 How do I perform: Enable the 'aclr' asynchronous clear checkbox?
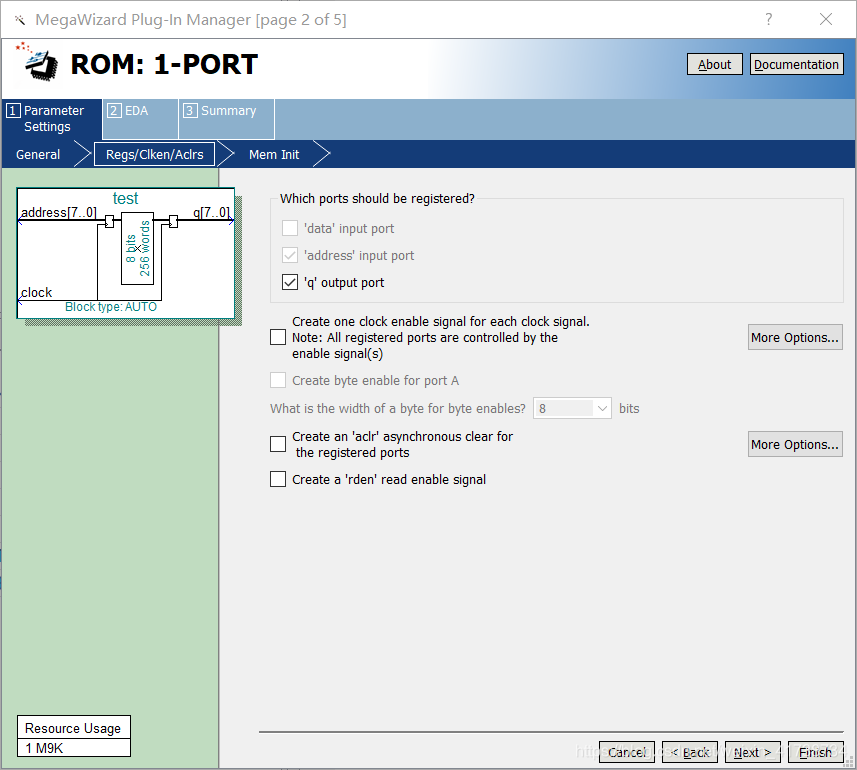tap(278, 444)
